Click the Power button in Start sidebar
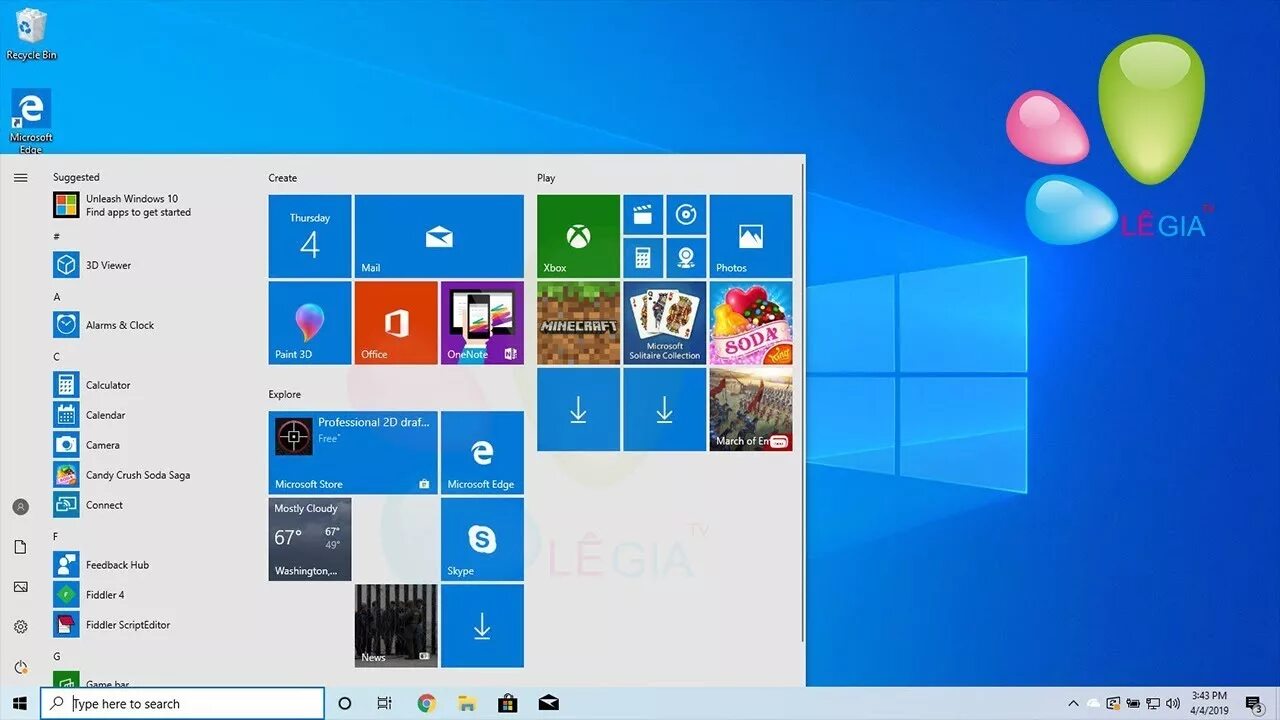1280x720 pixels. tap(20, 667)
